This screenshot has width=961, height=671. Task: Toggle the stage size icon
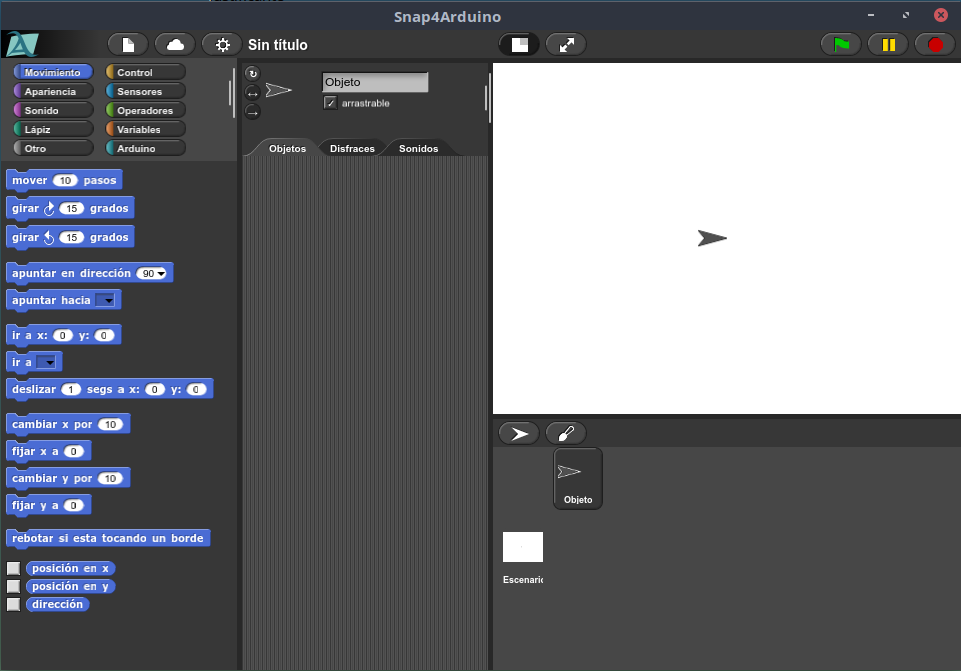[x=519, y=45]
